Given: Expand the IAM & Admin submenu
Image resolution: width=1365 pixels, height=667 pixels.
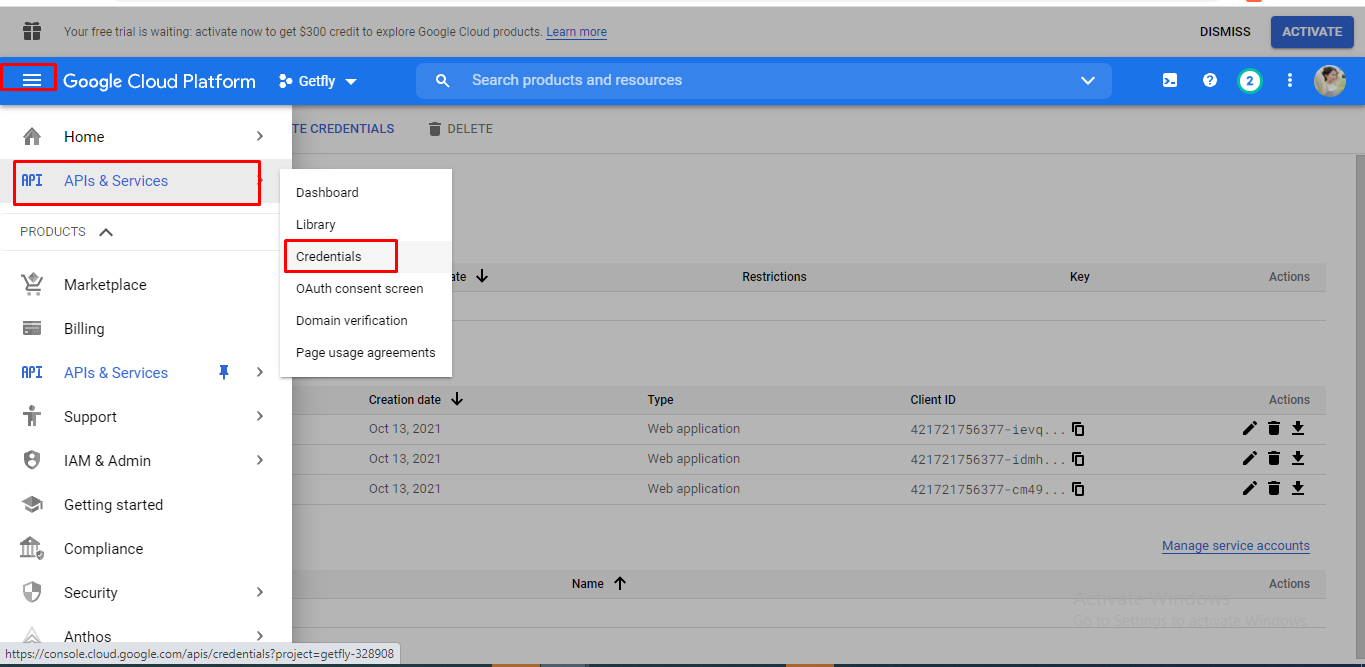Looking at the screenshot, I should (259, 460).
